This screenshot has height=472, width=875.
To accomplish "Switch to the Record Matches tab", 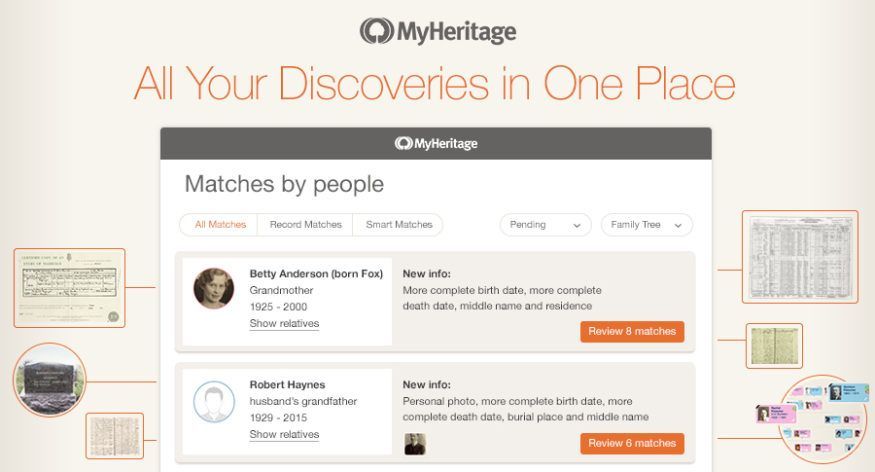I will point(305,224).
